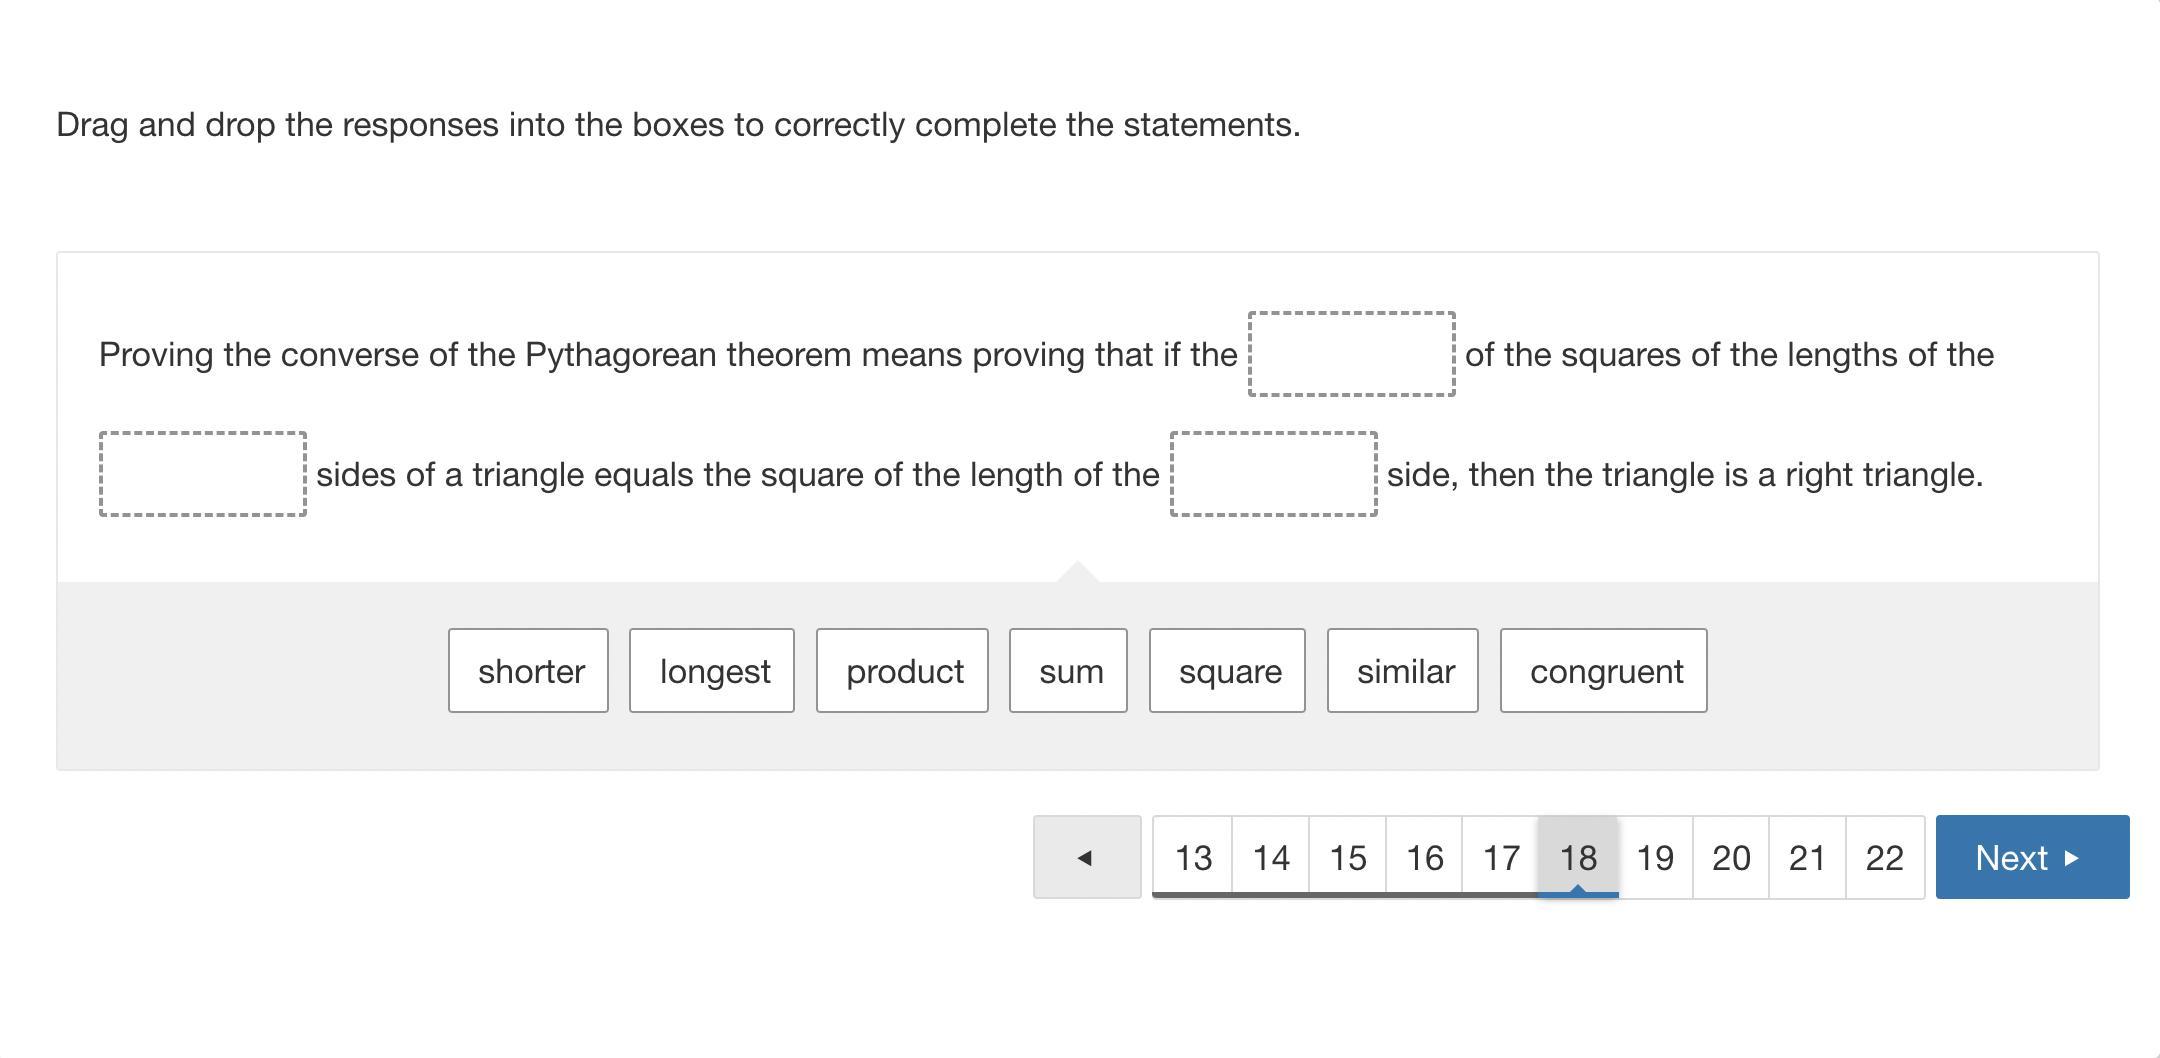2160x1058 pixels.
Task: Pick the 'product' response tile
Action: point(902,671)
